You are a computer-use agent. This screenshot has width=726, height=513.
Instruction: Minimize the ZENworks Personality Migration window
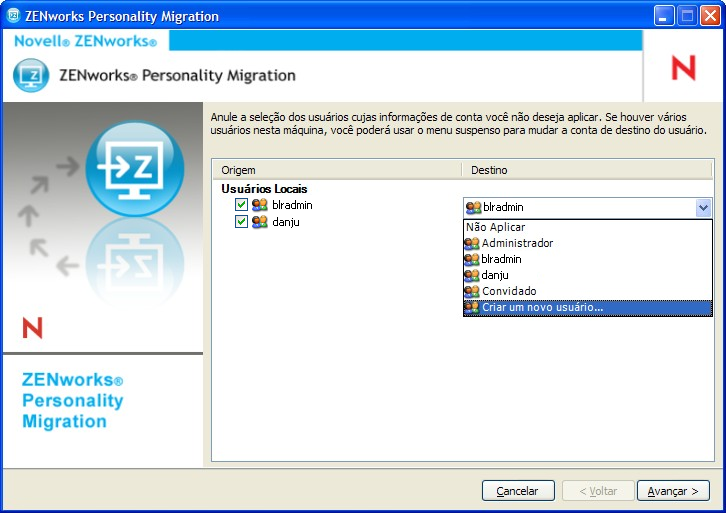pyautogui.click(x=663, y=16)
